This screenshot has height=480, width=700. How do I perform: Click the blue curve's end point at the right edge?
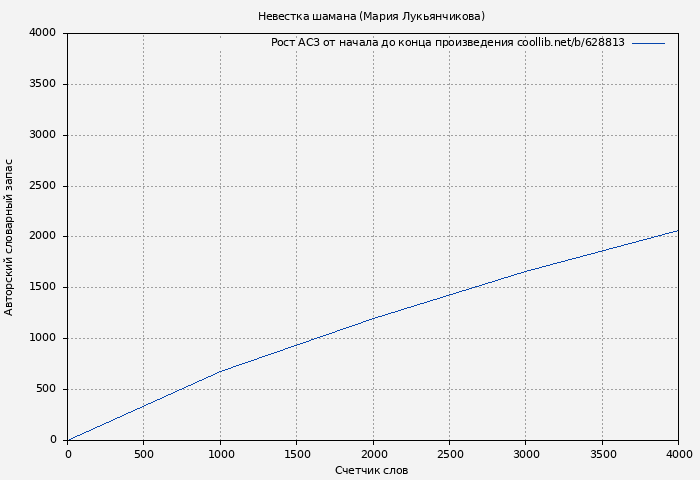(x=677, y=231)
